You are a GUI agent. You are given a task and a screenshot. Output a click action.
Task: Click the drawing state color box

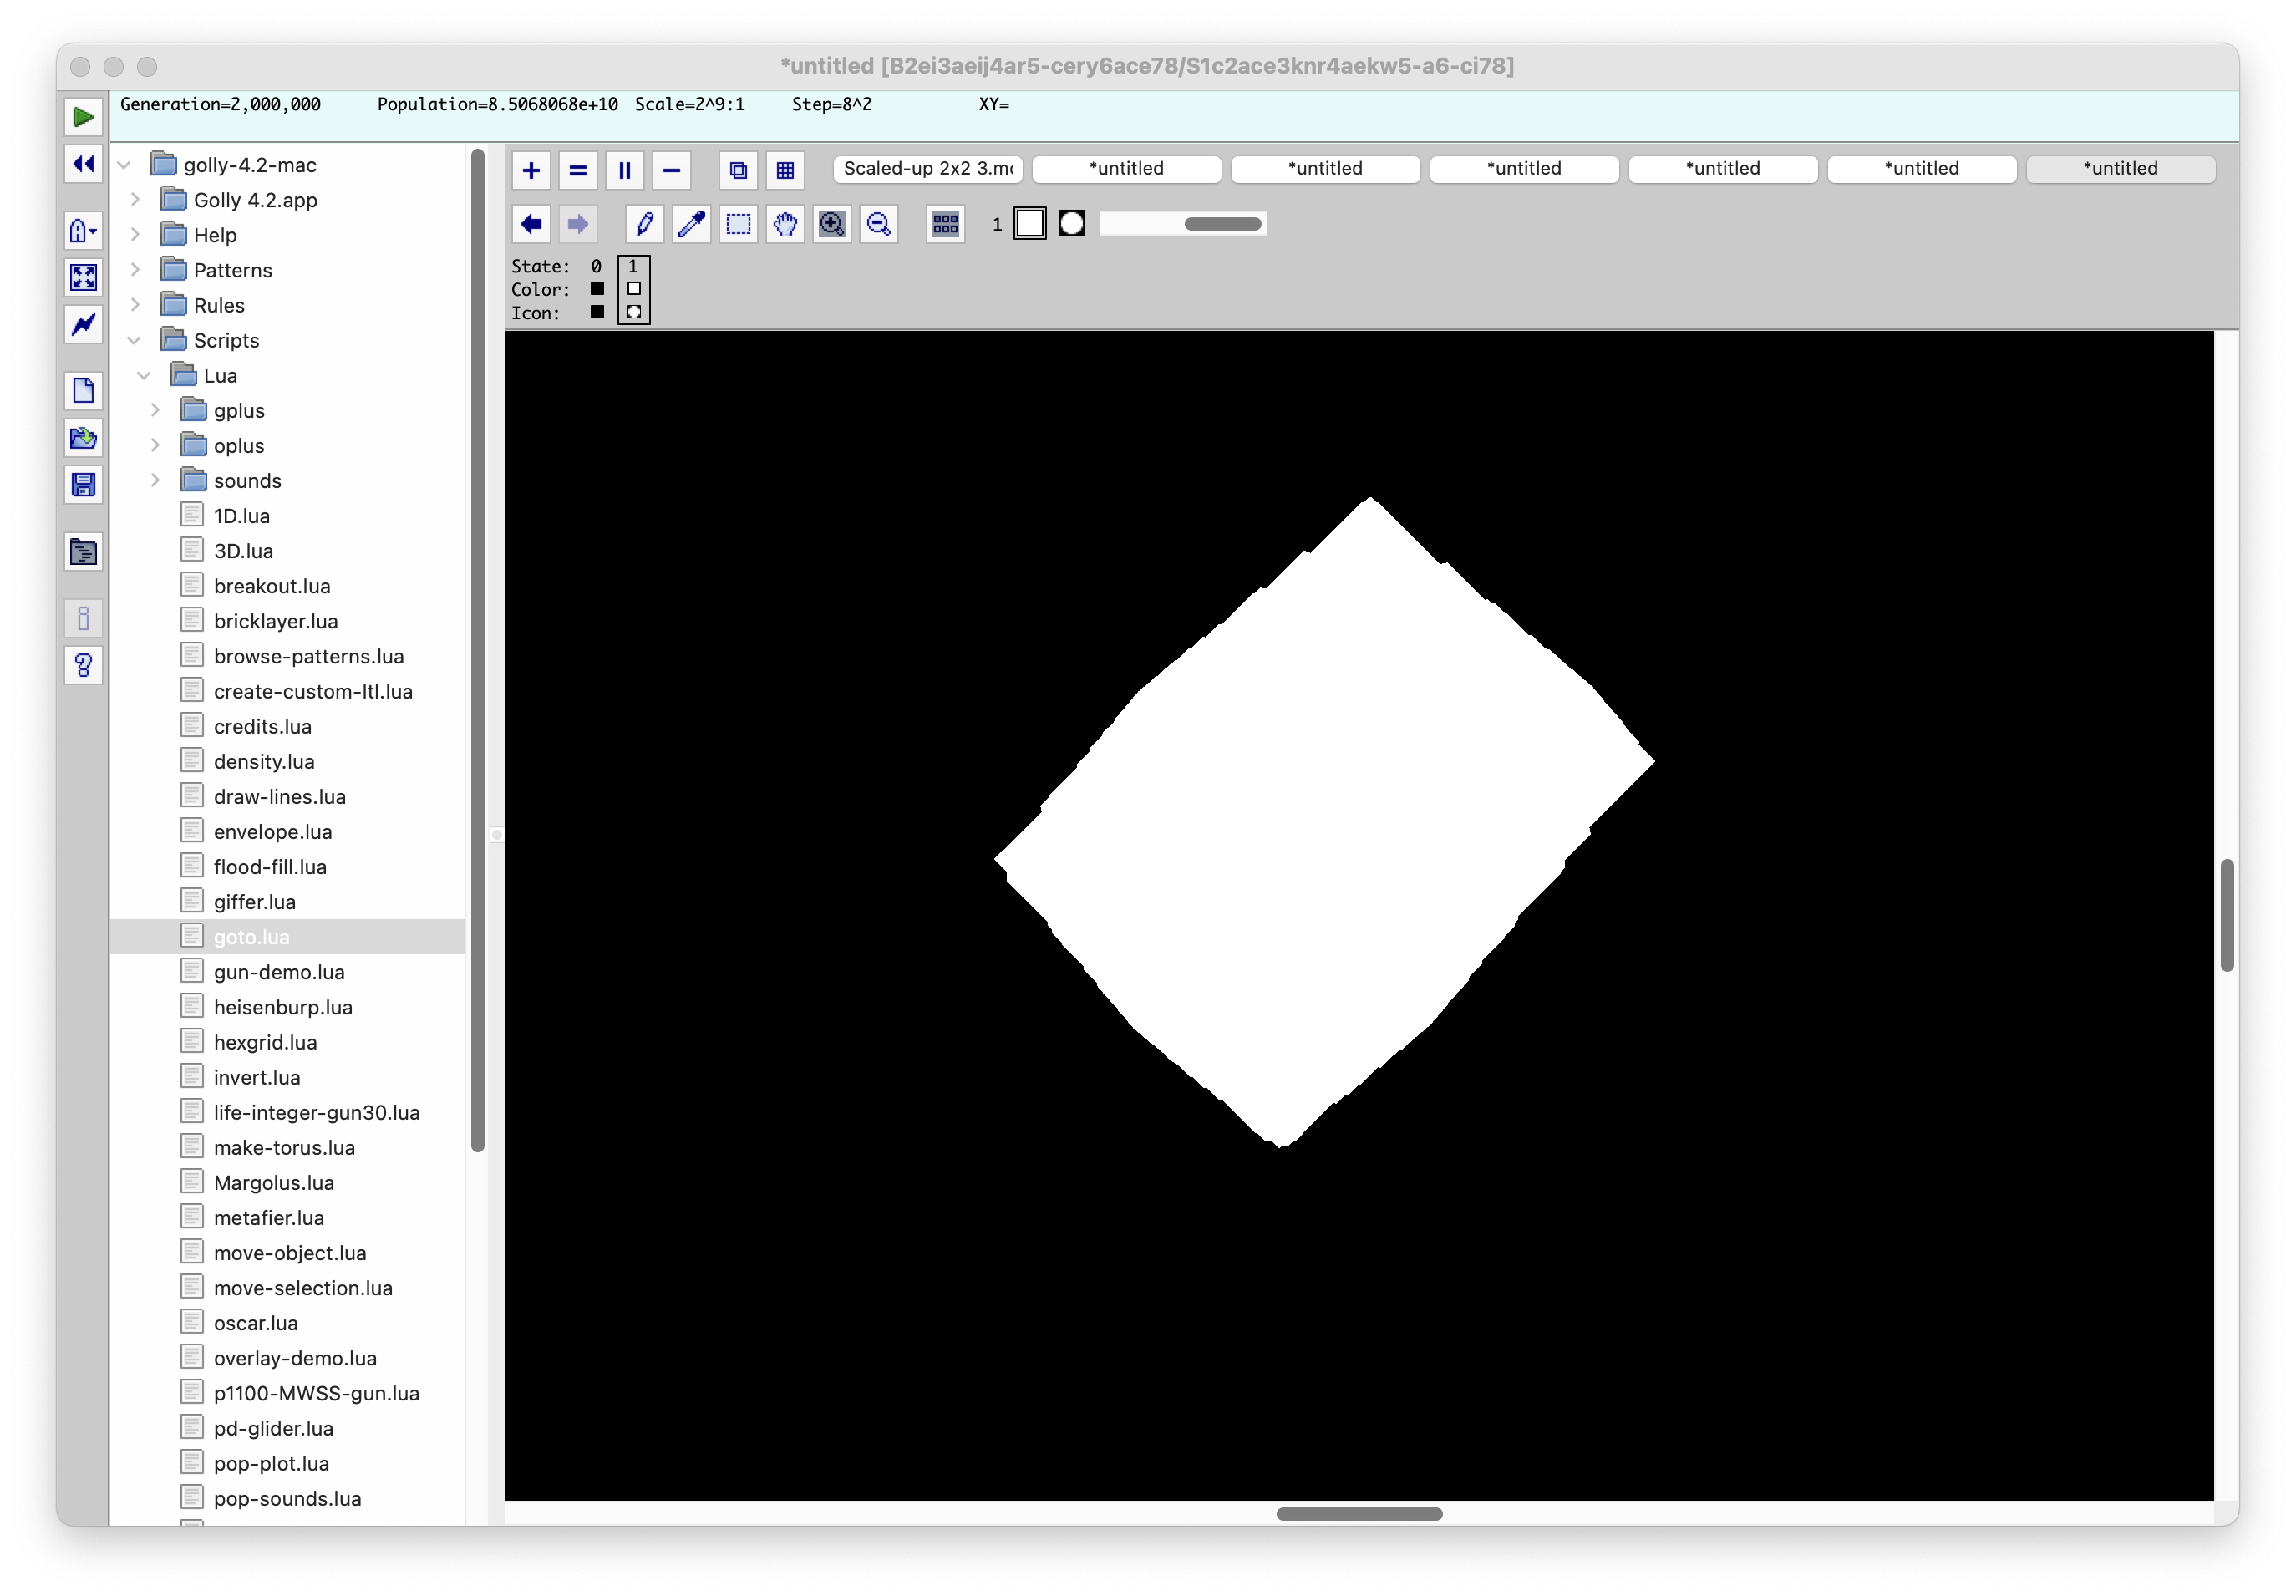[x=1030, y=224]
